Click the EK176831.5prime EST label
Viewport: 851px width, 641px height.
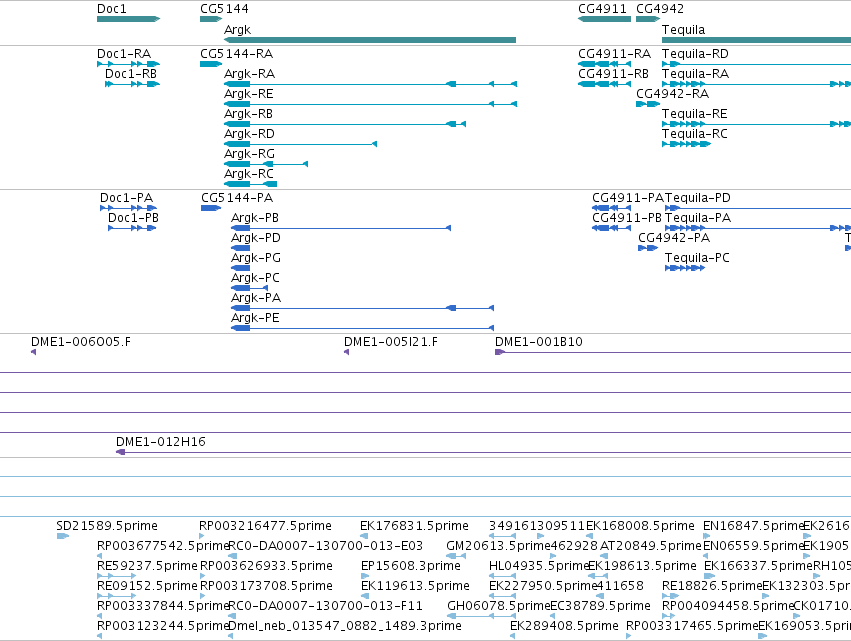[x=415, y=526]
